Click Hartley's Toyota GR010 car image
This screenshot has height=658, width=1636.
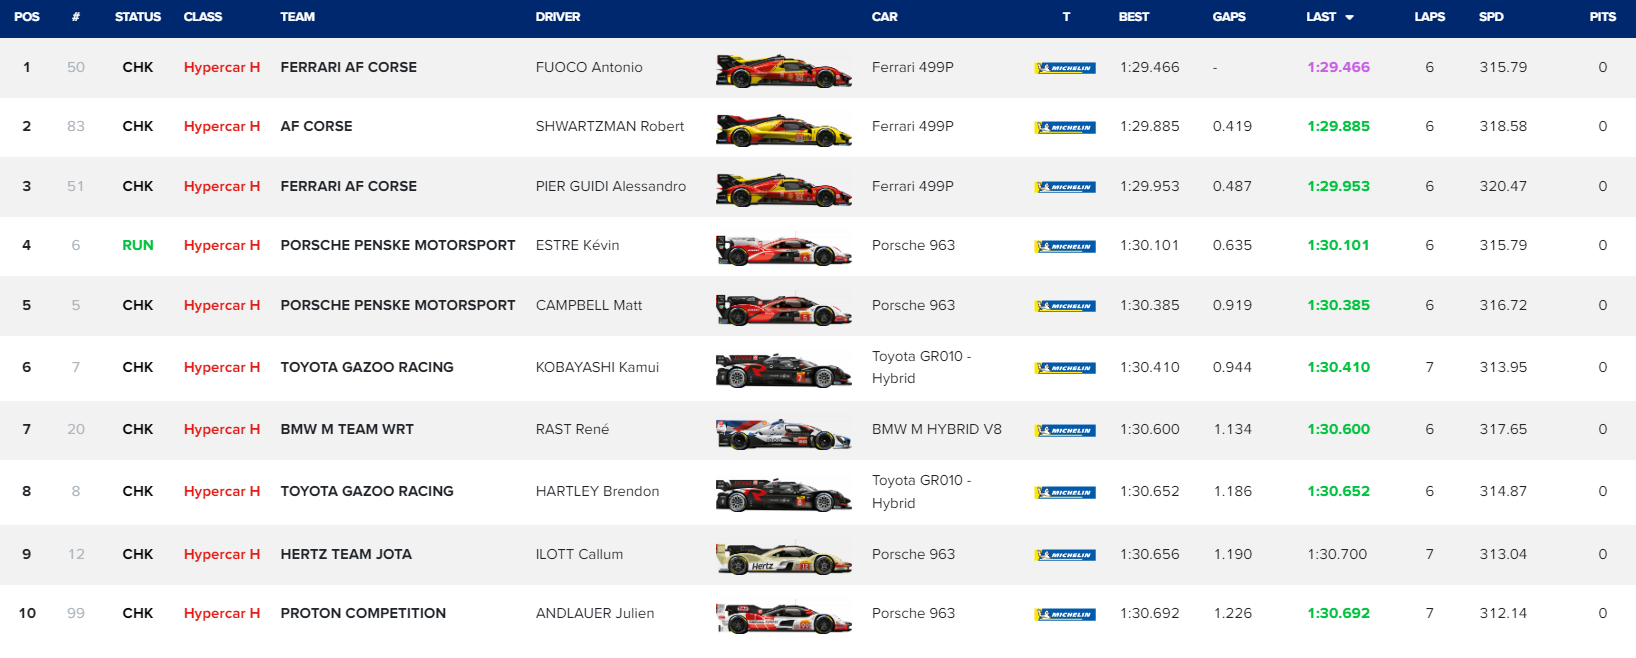coord(783,494)
